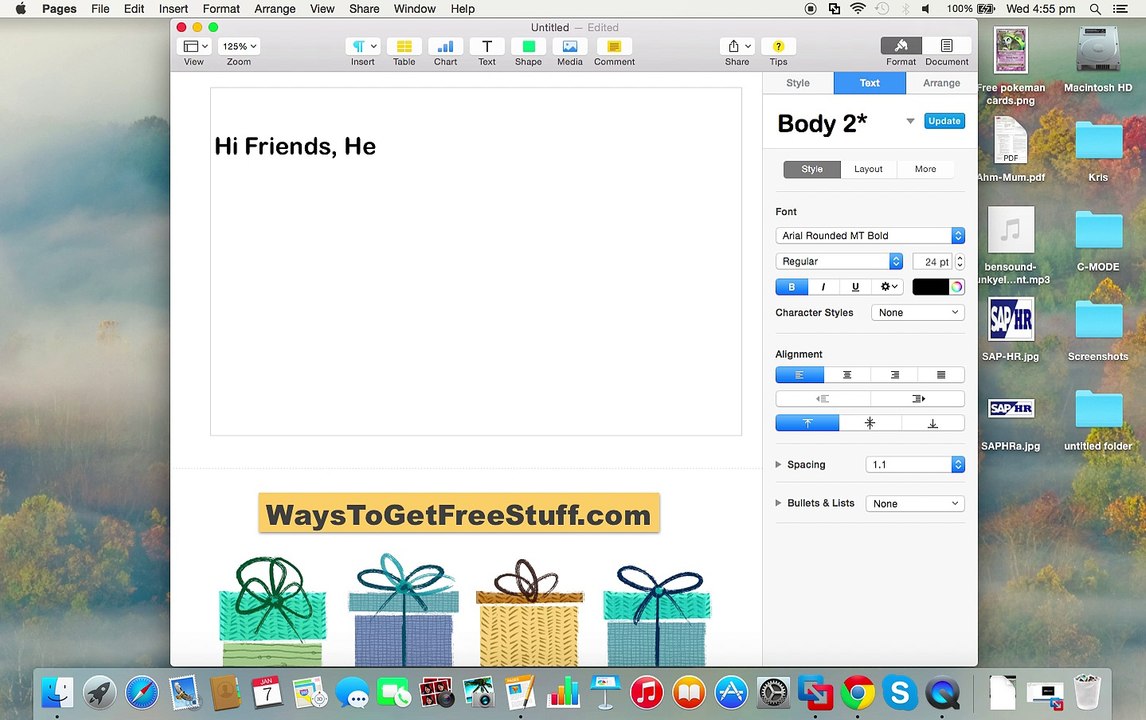
Task: Decrease paragraph indent
Action: pyautogui.click(x=823, y=398)
